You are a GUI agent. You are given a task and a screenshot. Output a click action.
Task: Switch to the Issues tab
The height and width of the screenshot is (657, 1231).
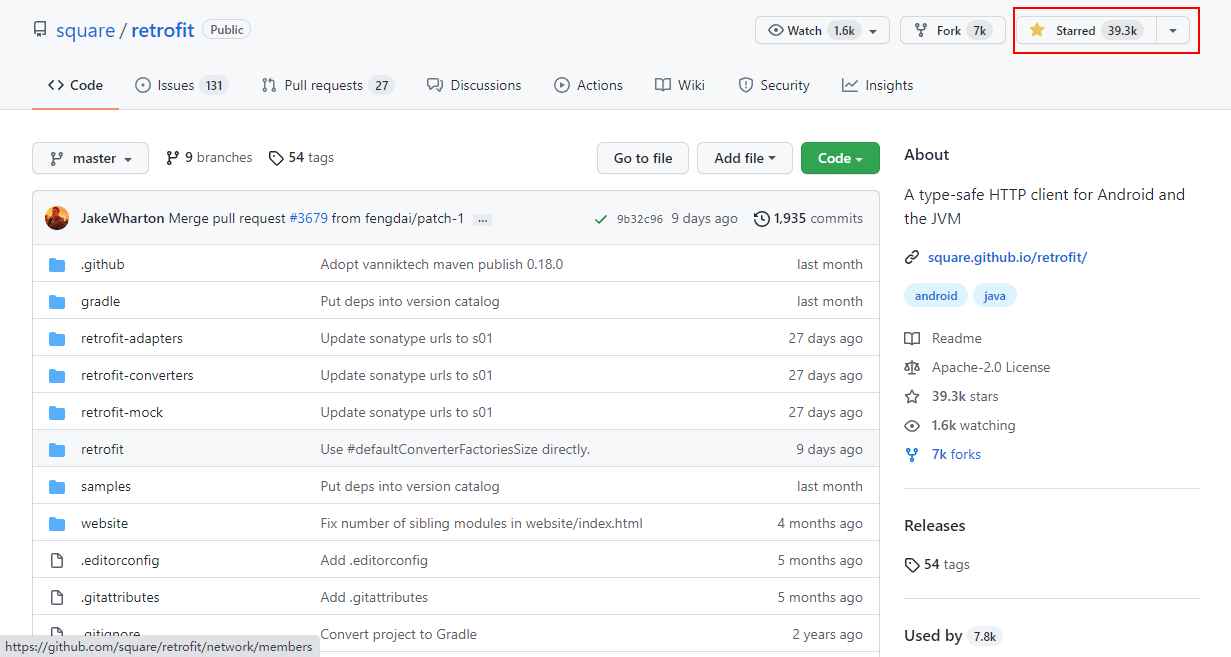point(180,86)
